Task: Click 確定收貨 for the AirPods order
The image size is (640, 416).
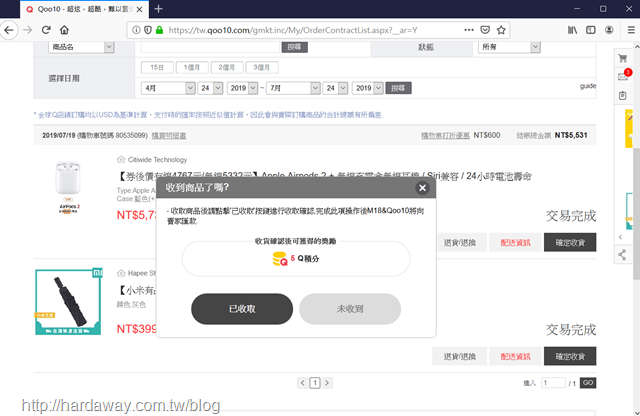Action: tap(570, 242)
